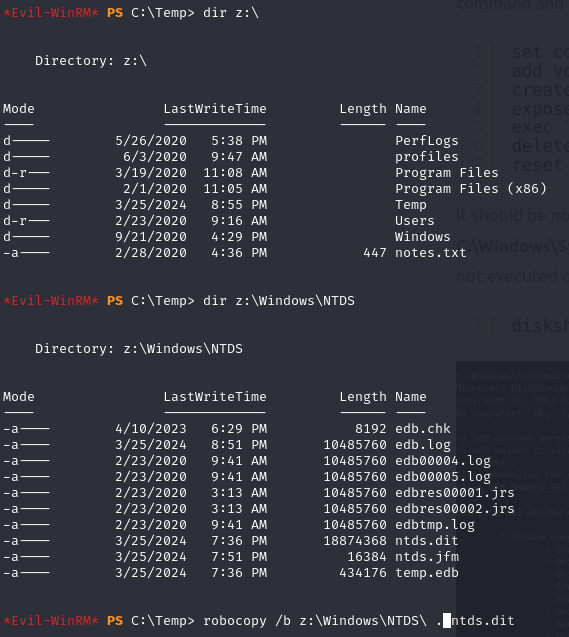Click the 447 length value
Viewport: 569px width, 637px height.
click(x=374, y=253)
